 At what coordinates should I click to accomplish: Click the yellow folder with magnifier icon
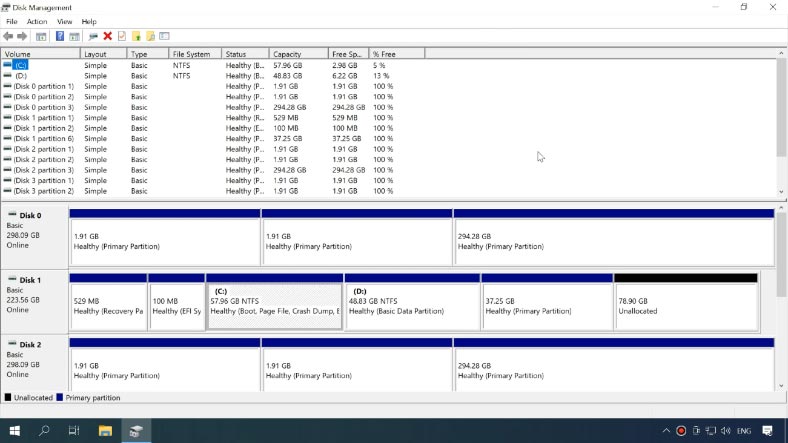click(150, 36)
